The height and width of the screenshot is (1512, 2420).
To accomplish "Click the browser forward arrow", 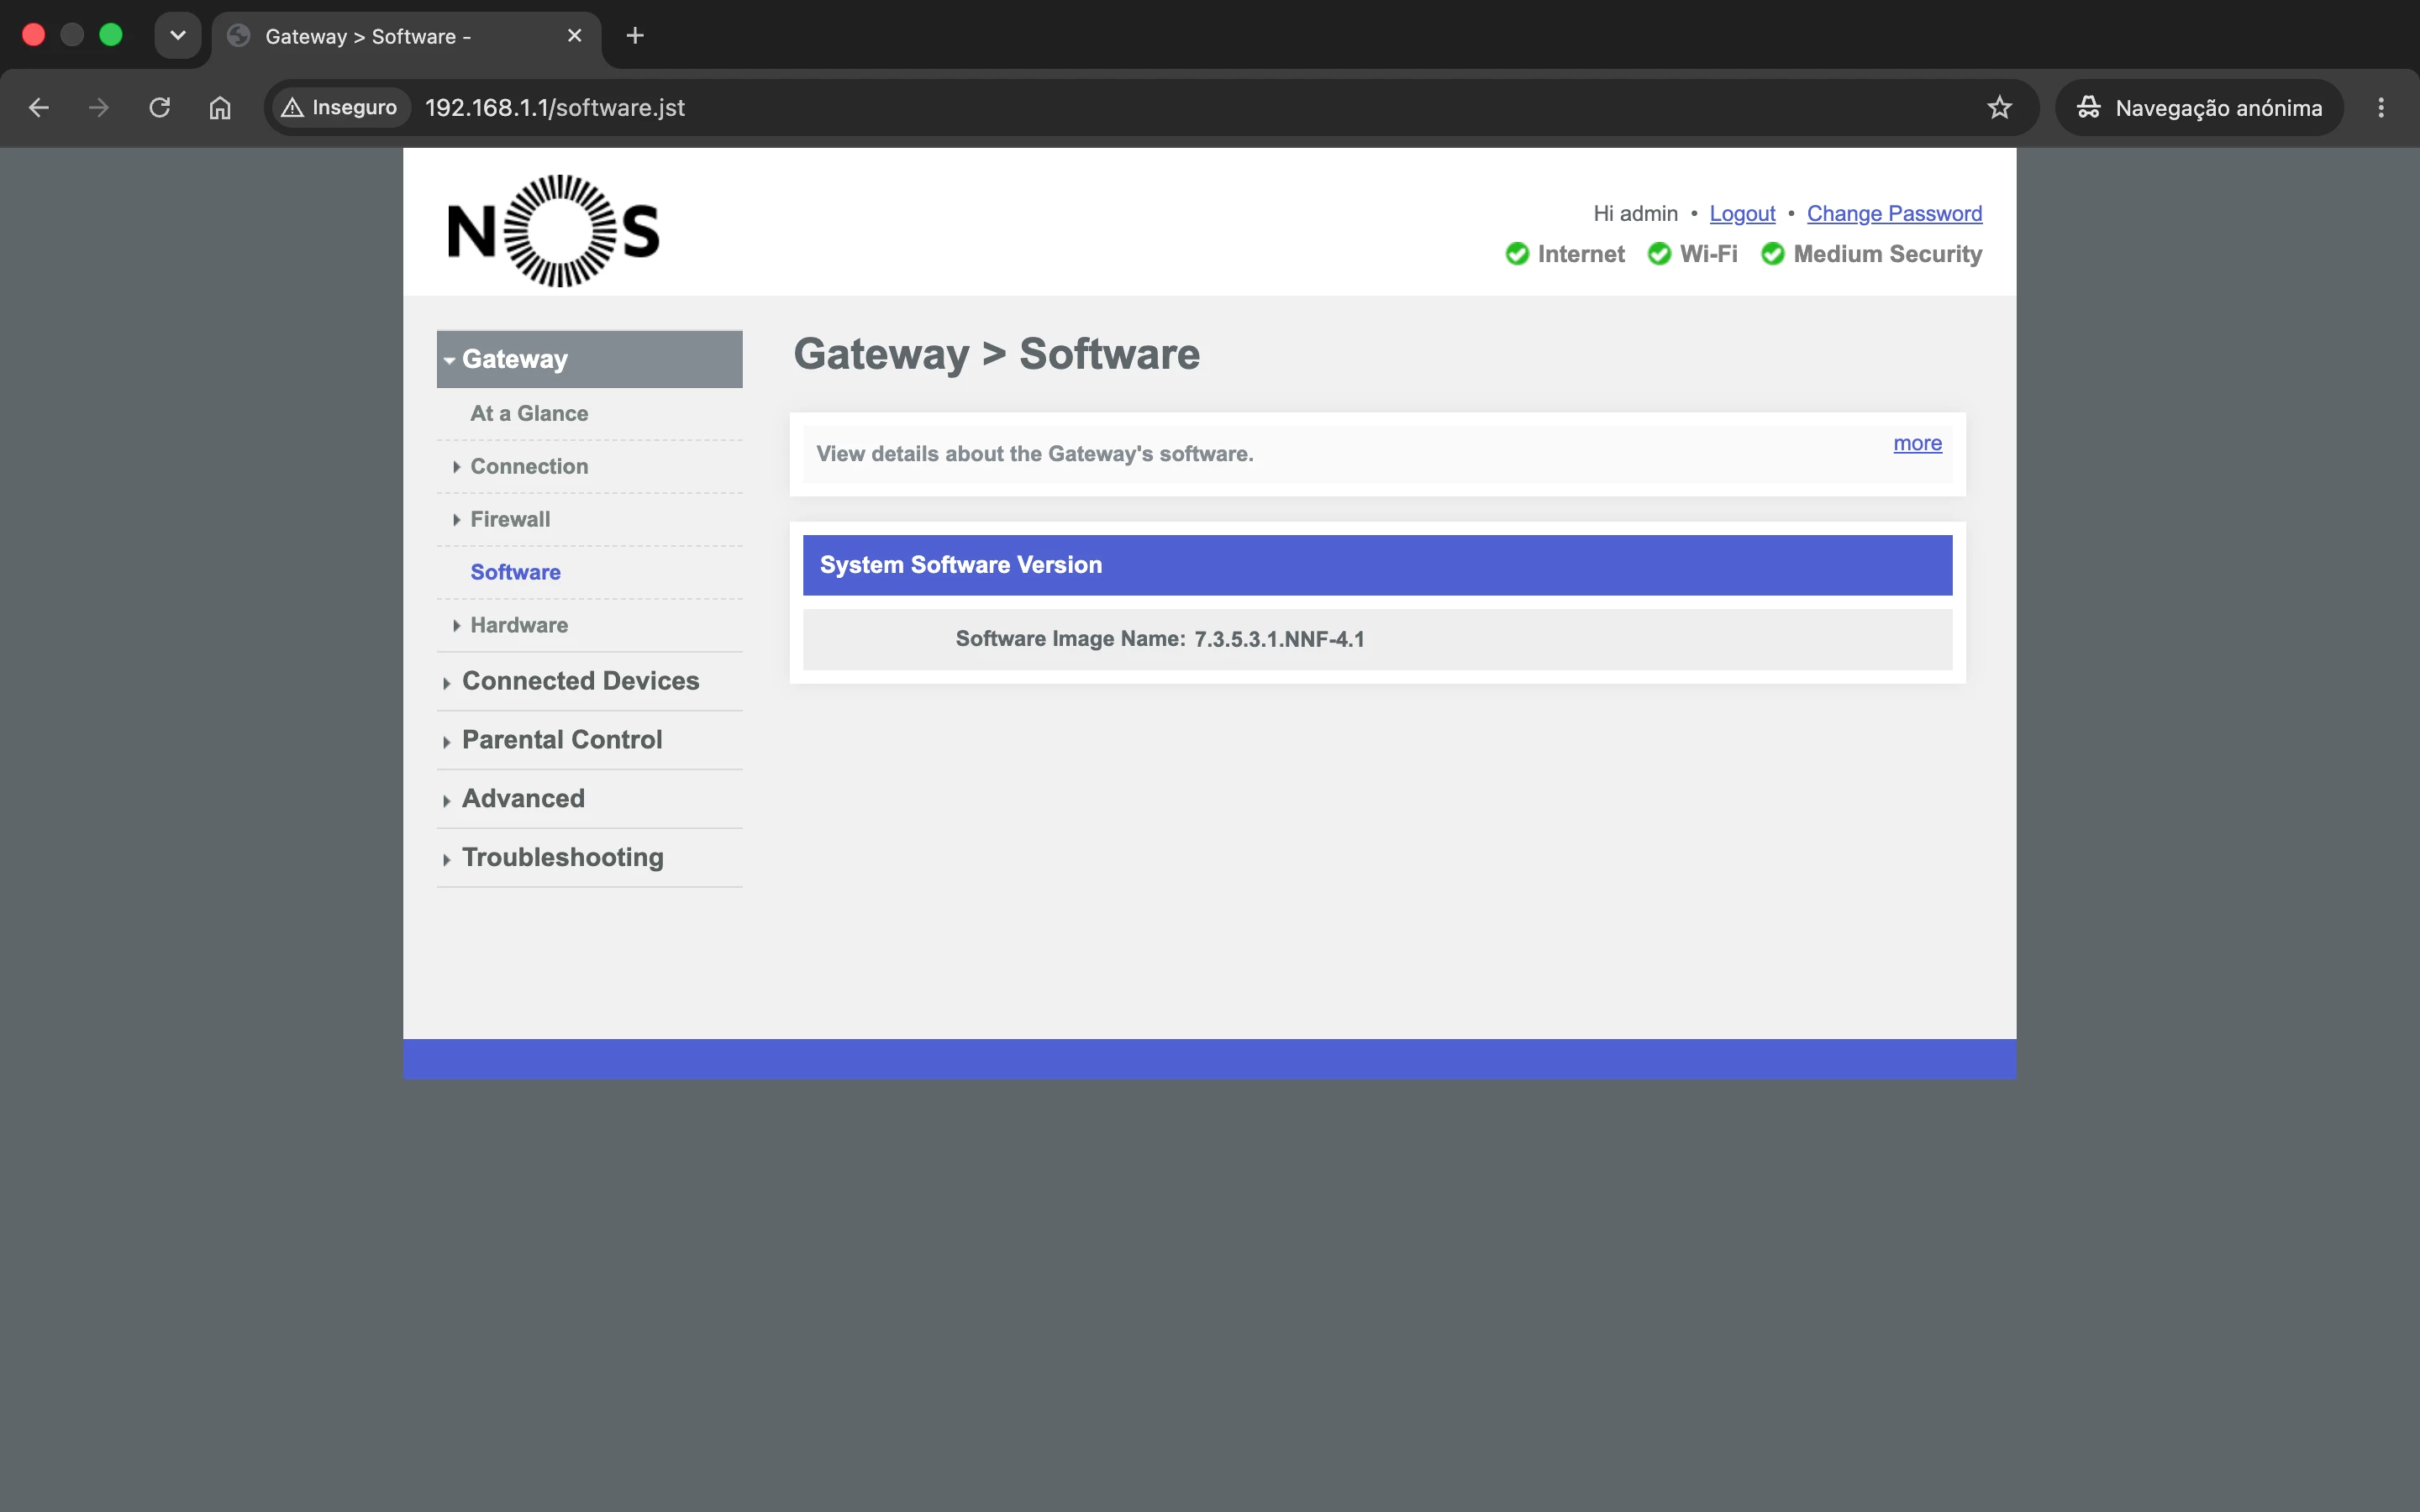I will (98, 107).
